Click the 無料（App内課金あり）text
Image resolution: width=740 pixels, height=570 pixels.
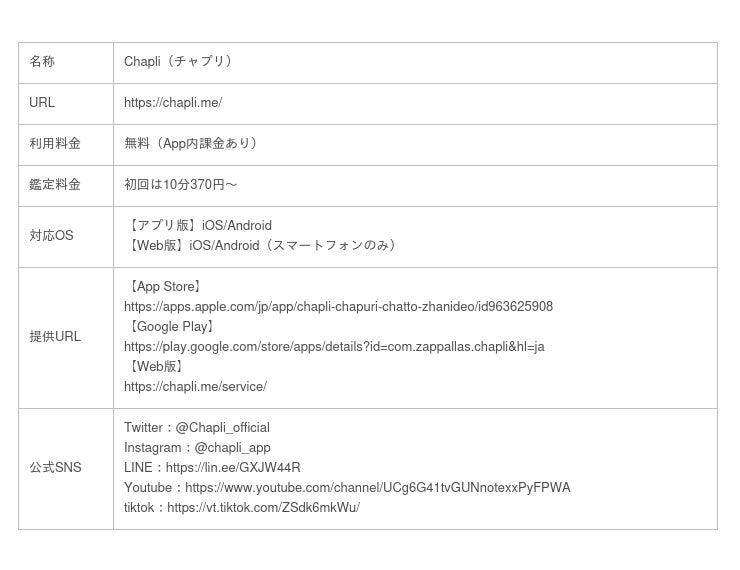click(x=190, y=143)
